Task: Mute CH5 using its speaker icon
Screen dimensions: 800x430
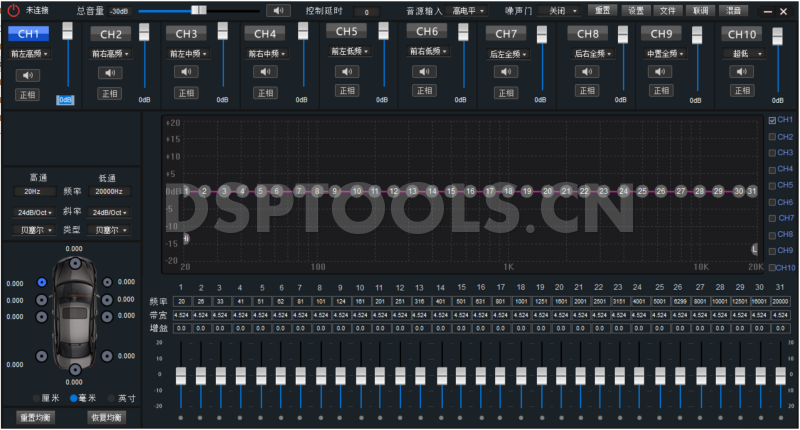Action: point(346,71)
